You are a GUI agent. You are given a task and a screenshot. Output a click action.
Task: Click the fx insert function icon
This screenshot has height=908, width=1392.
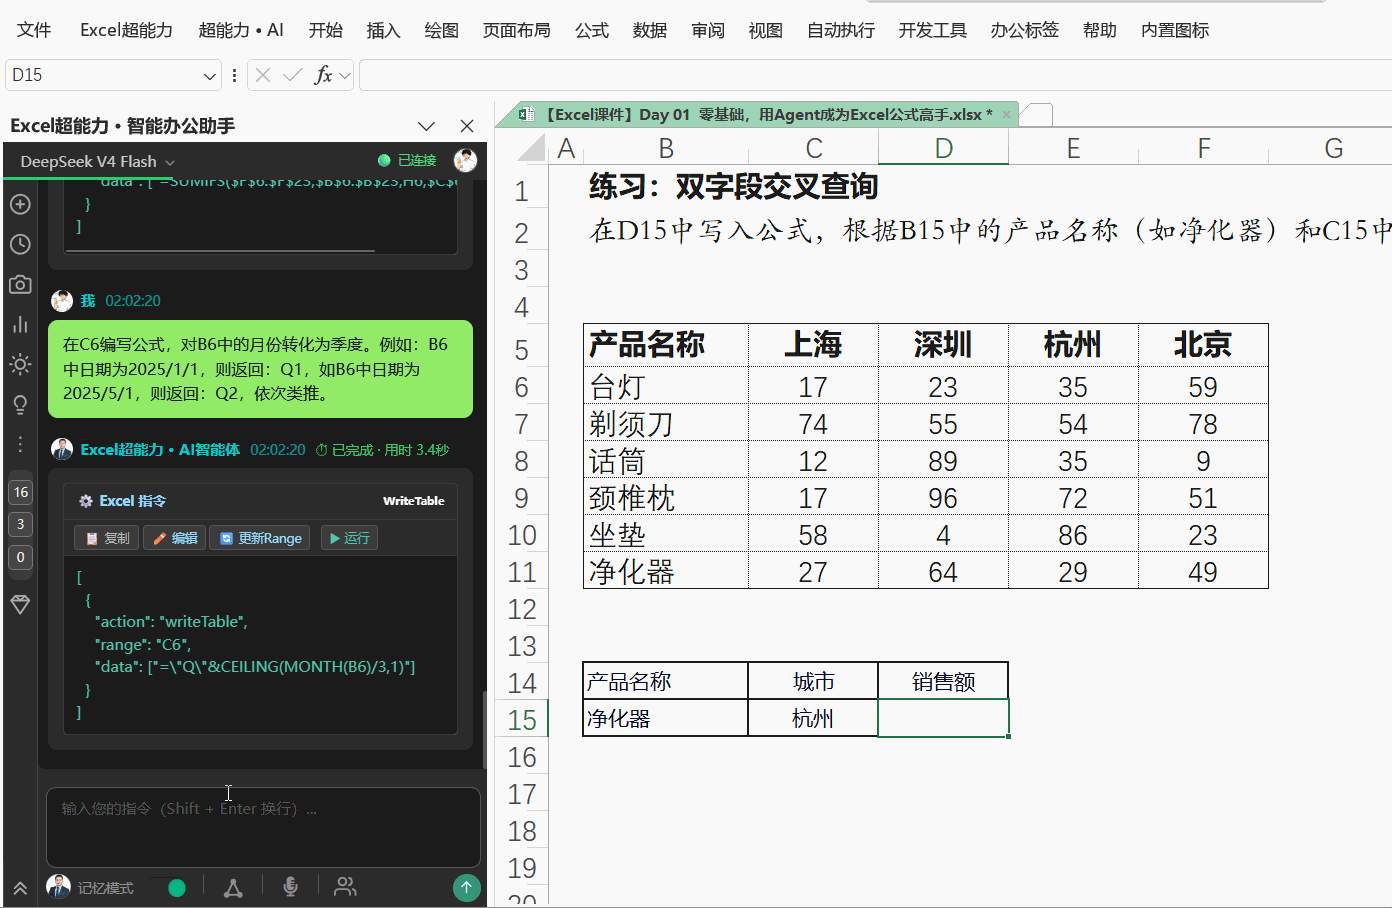(323, 75)
